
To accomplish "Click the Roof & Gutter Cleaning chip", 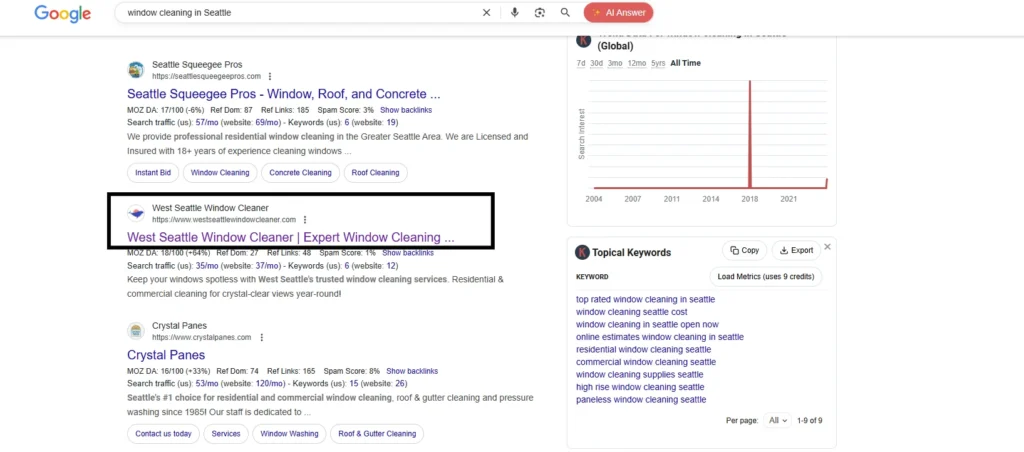I will (377, 434).
